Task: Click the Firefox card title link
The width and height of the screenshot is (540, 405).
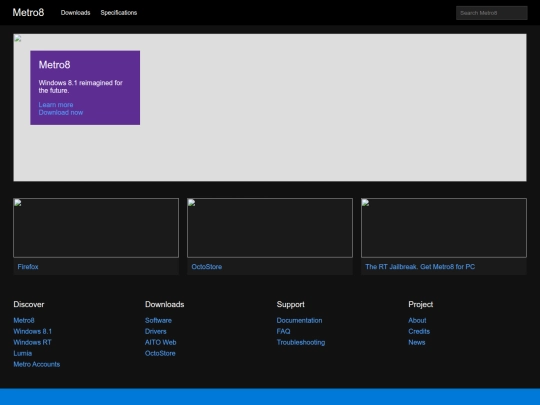Action: point(28,267)
